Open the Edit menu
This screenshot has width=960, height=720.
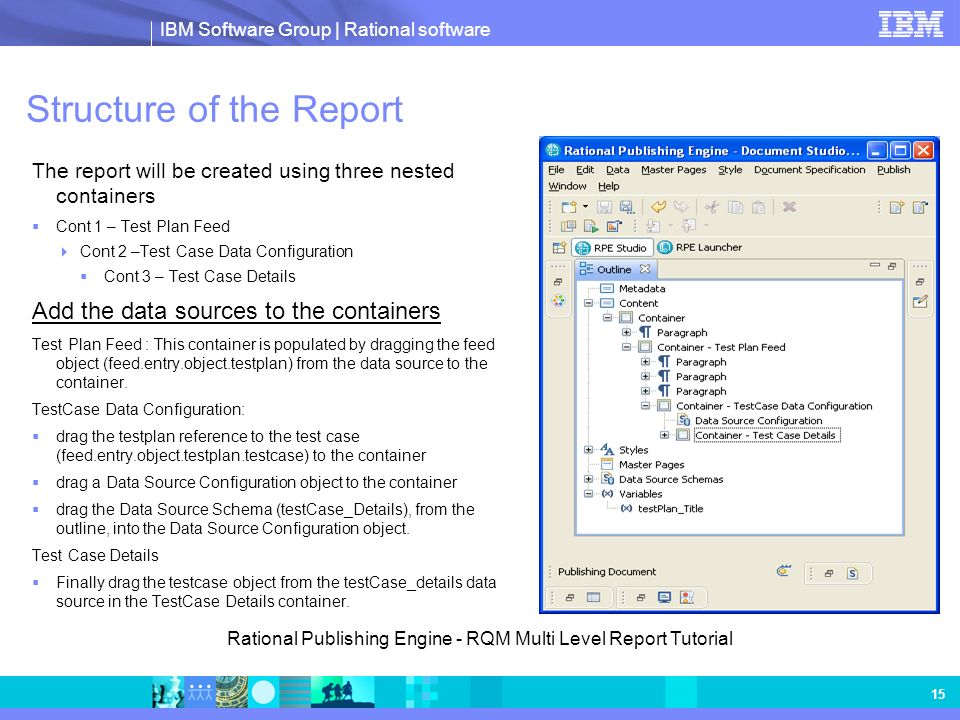point(585,170)
